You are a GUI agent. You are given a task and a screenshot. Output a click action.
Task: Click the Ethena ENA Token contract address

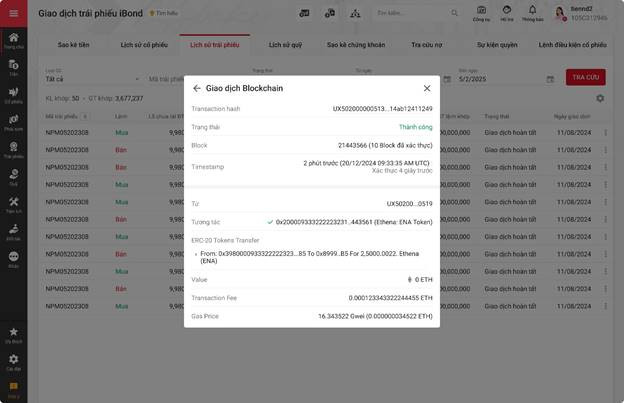coord(354,222)
